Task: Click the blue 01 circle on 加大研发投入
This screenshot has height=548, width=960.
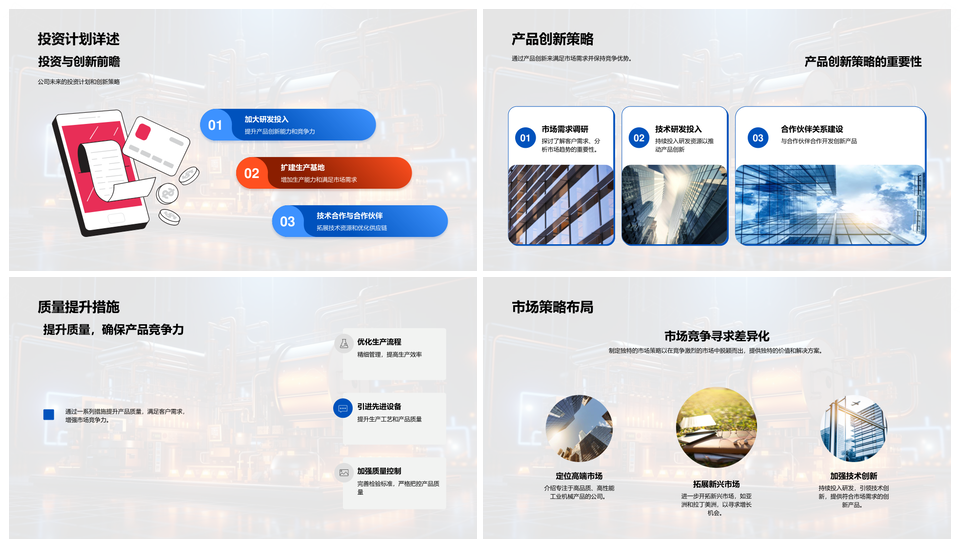Action: pyautogui.click(x=216, y=125)
